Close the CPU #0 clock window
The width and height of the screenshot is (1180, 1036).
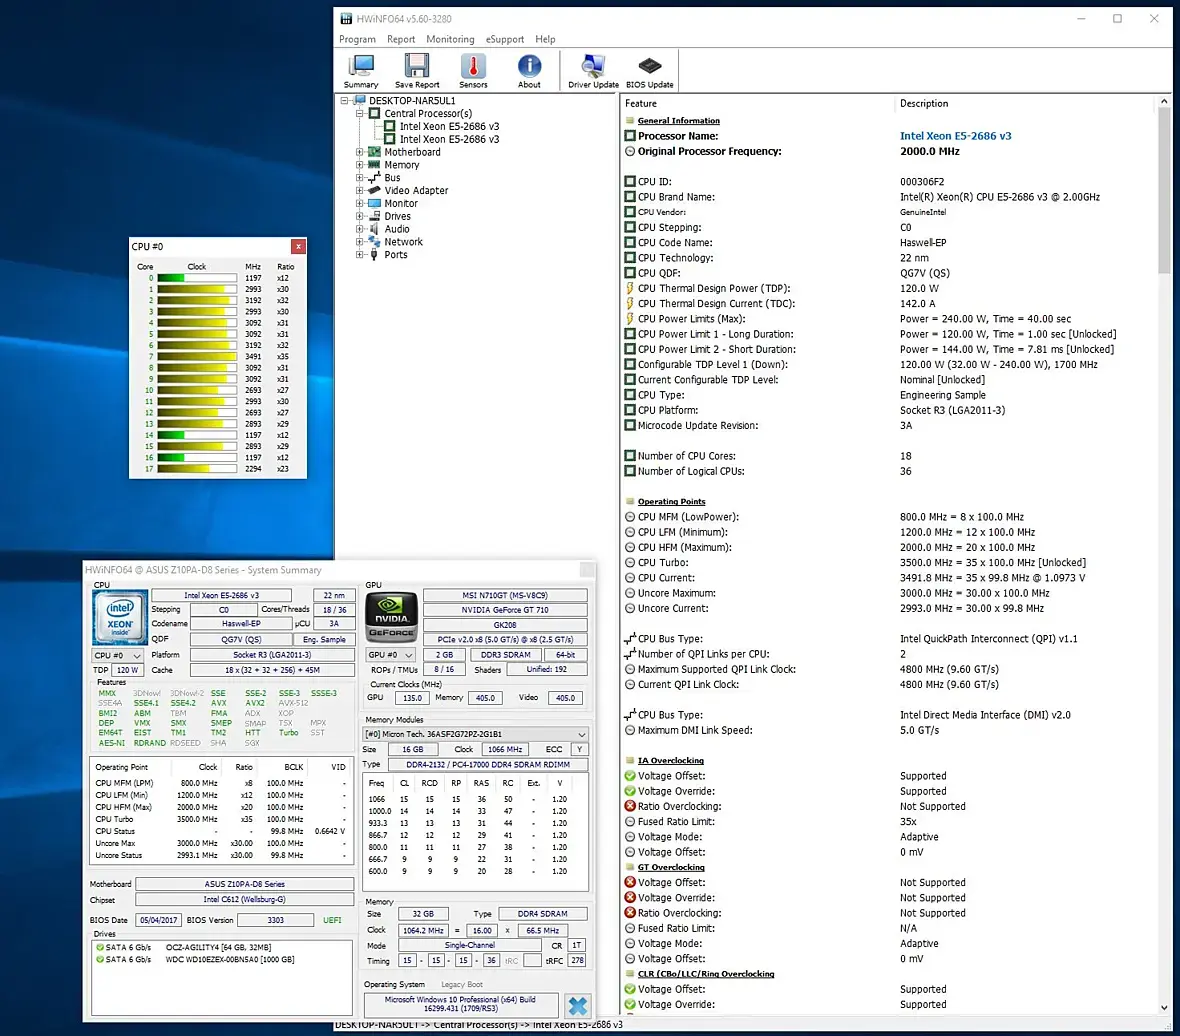[297, 246]
